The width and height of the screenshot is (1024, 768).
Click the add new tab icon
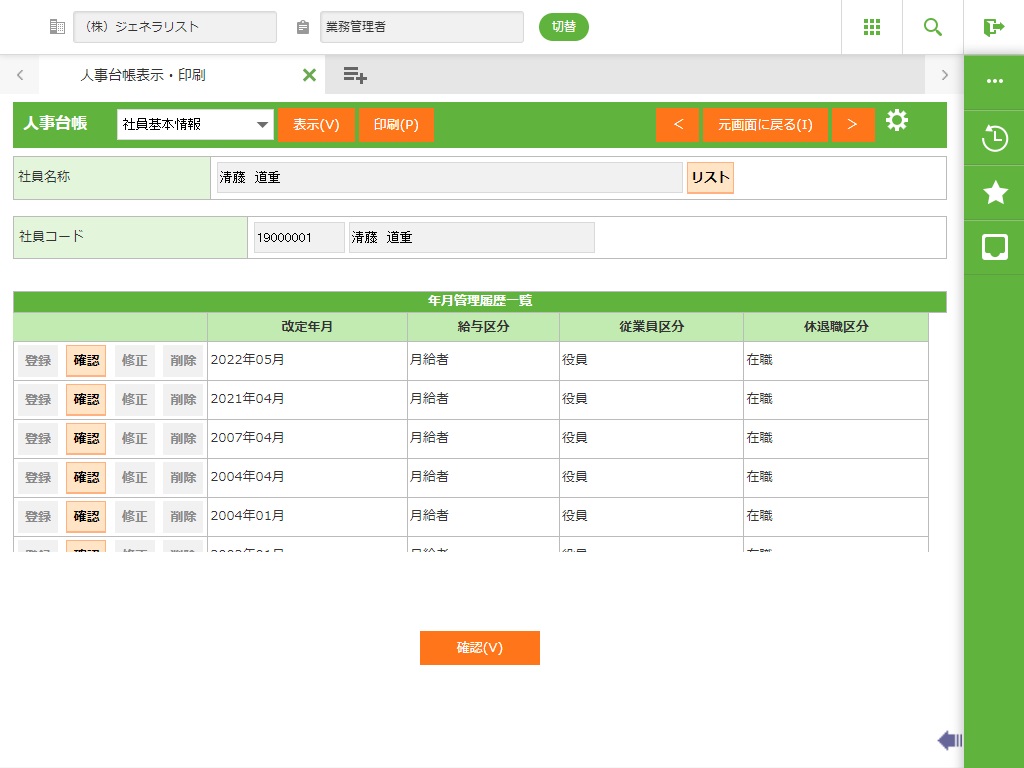point(355,75)
